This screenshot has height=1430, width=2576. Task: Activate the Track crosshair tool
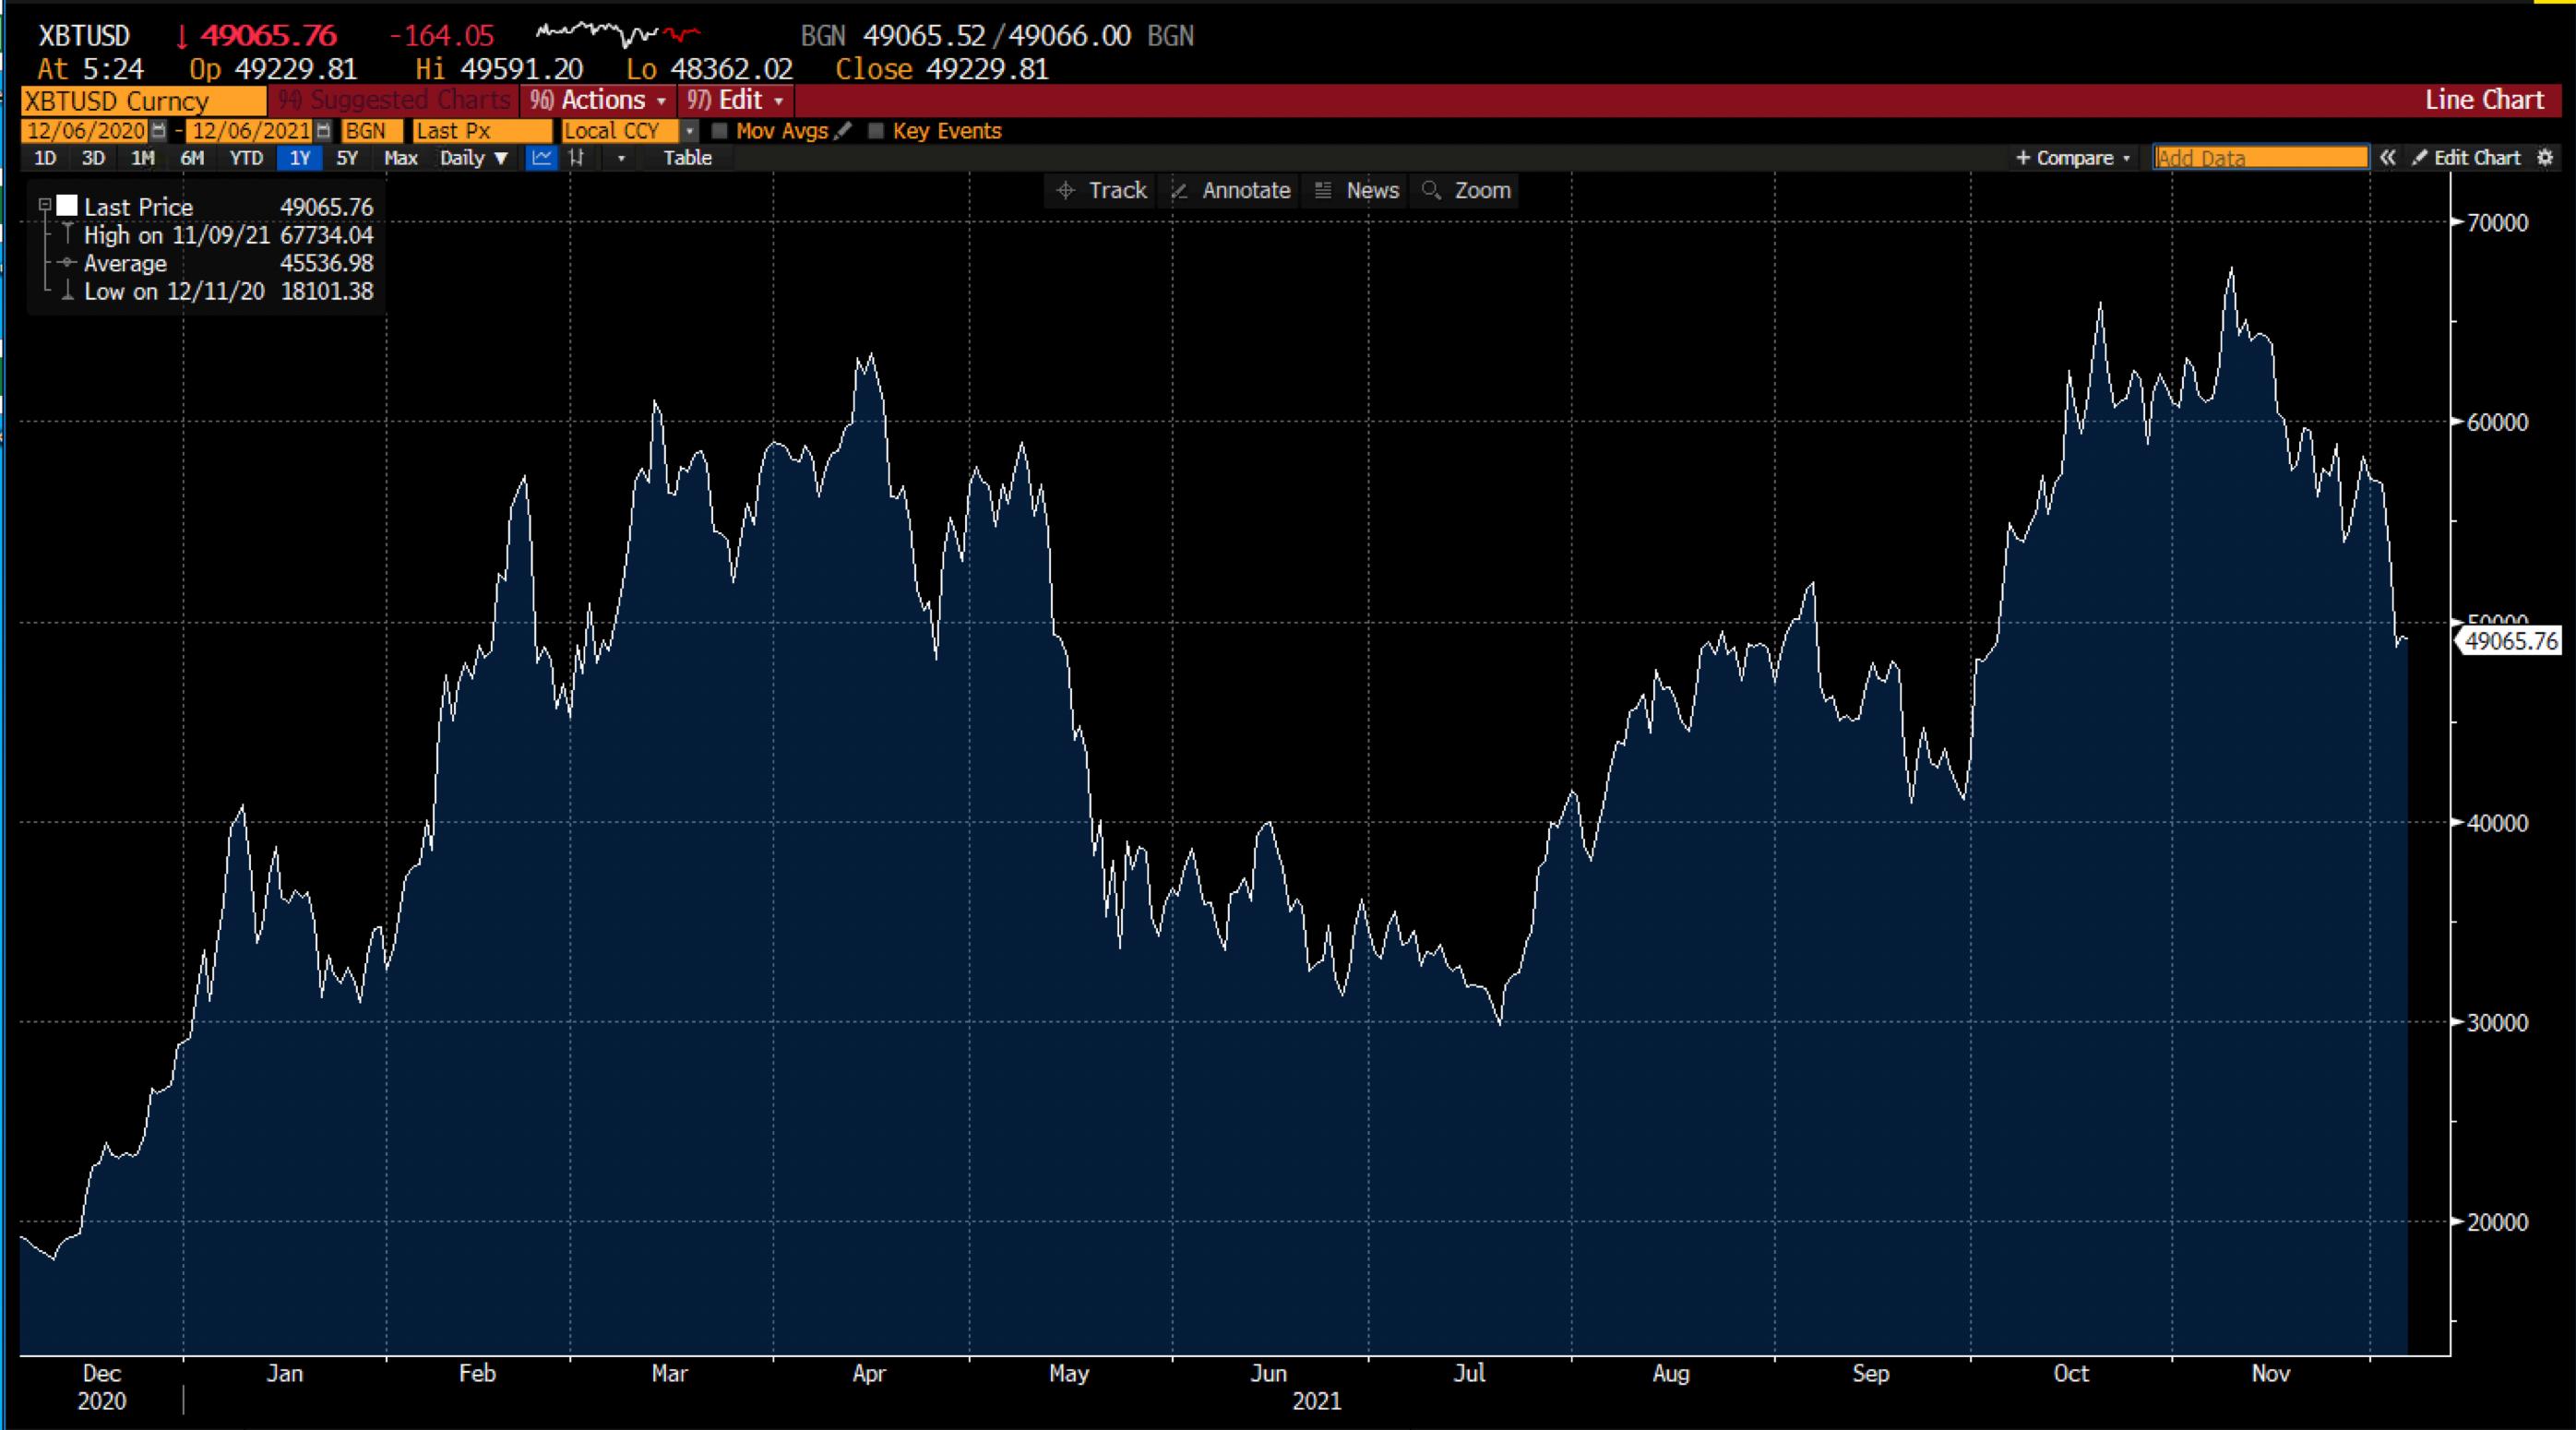pyautogui.click(x=1103, y=190)
